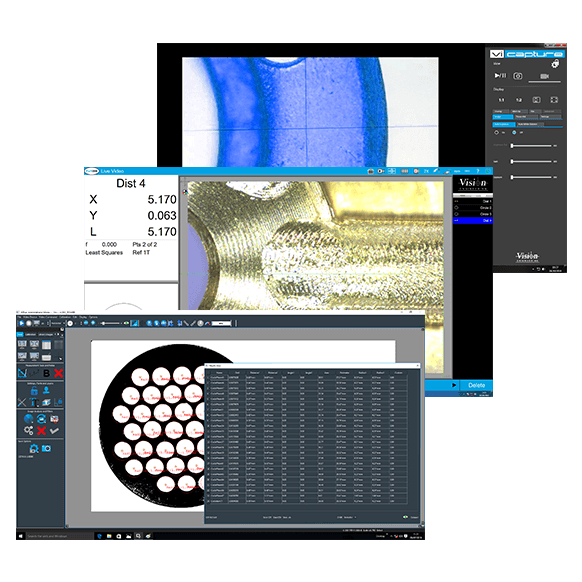Viewport: 582px width, 582px height.
Task: Start video recording with camcorder icon
Action: coord(545,76)
